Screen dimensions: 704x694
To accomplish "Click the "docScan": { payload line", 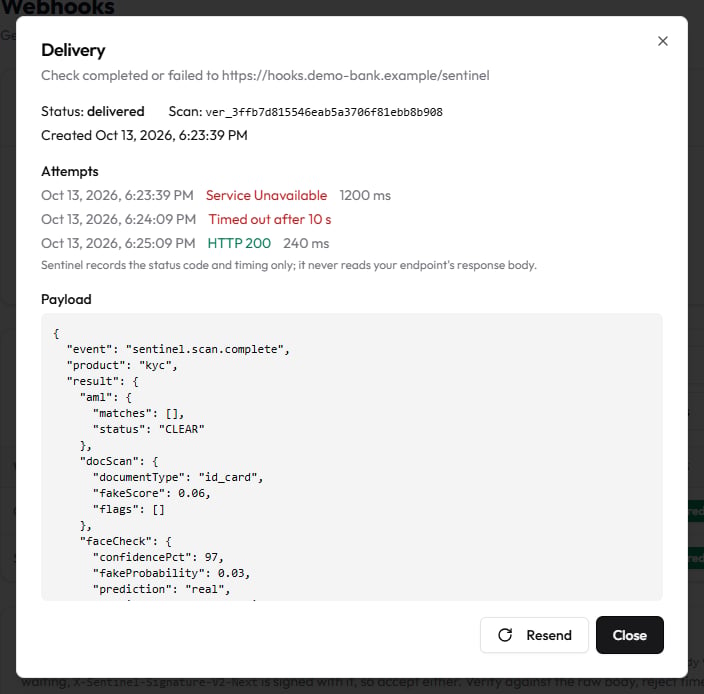I will click(119, 461).
